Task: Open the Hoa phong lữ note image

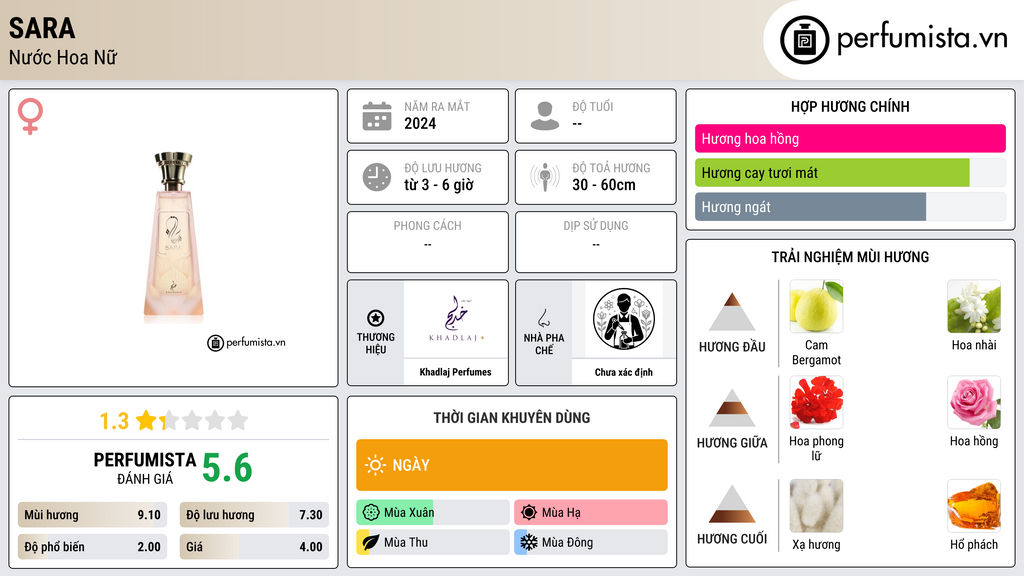Action: click(816, 402)
